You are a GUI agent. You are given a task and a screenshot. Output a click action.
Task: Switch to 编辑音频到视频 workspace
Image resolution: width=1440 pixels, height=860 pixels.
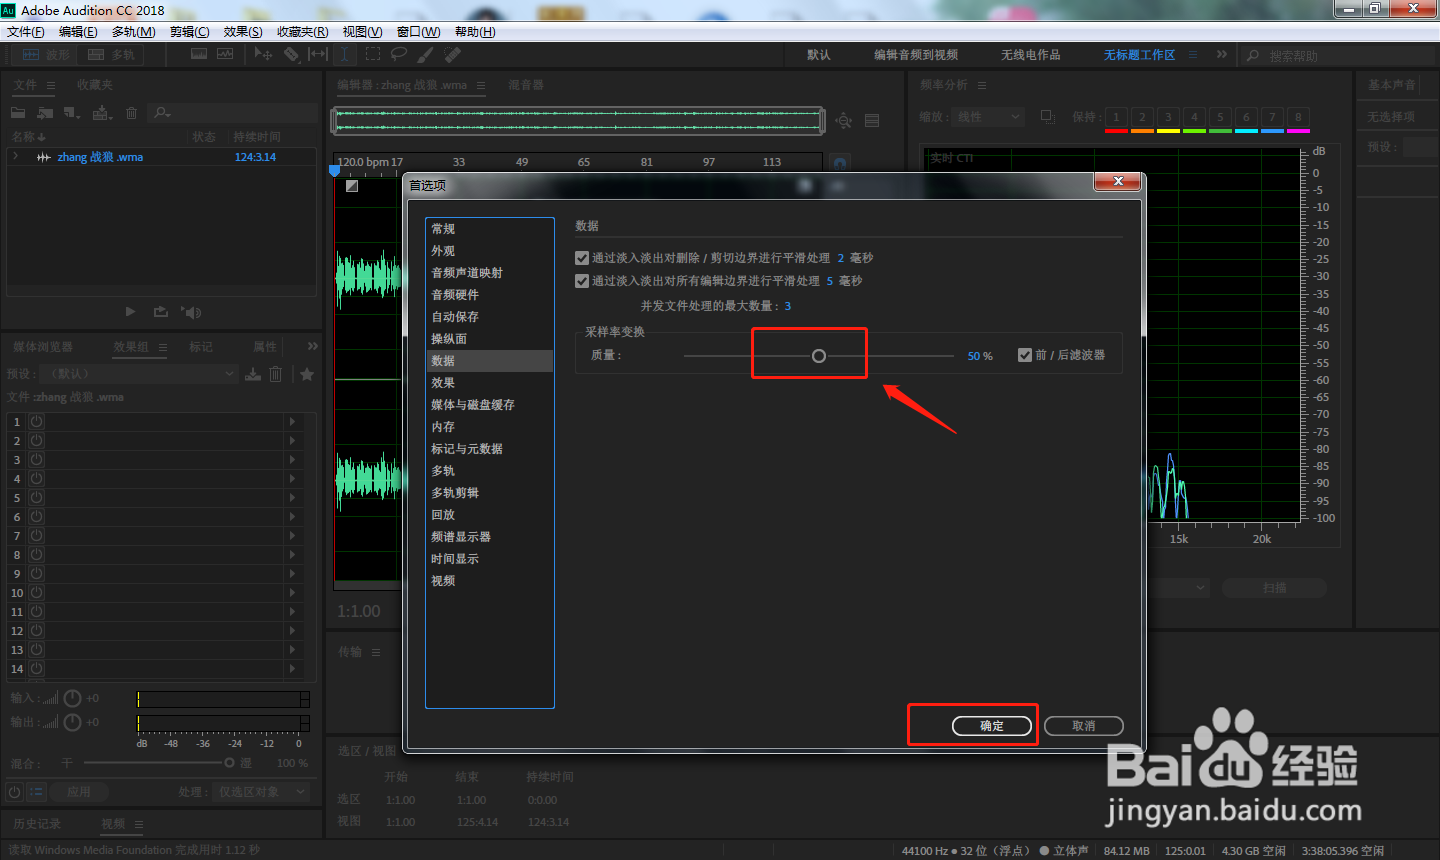(916, 55)
